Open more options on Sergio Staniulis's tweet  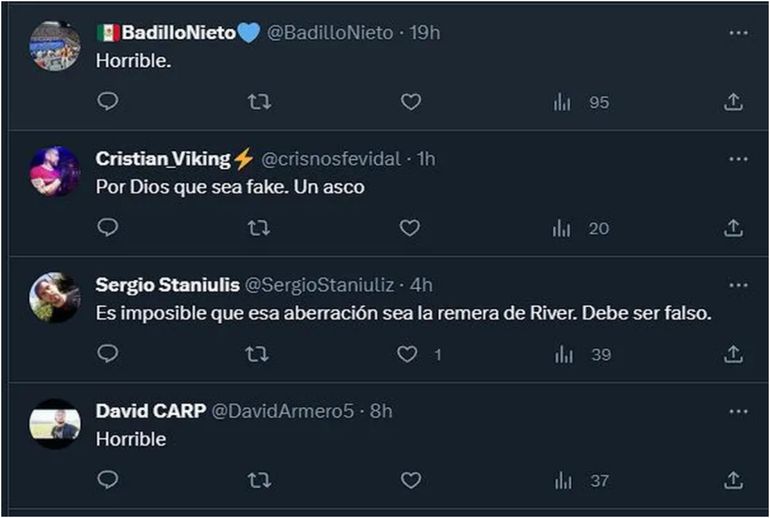click(738, 285)
